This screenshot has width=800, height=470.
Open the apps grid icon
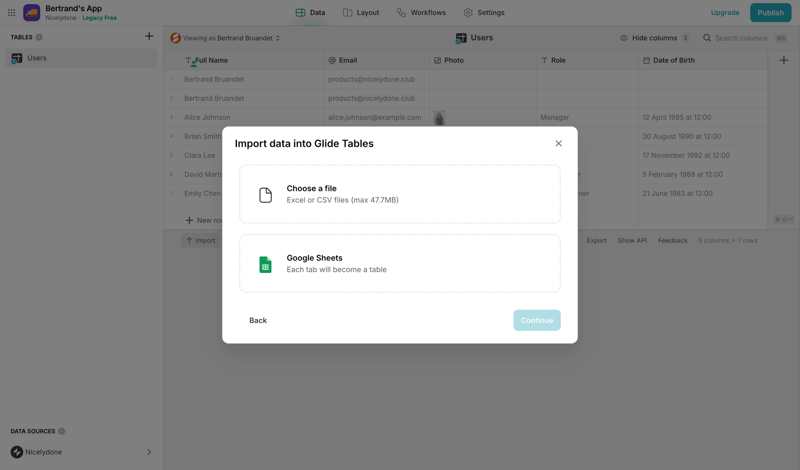click(11, 12)
